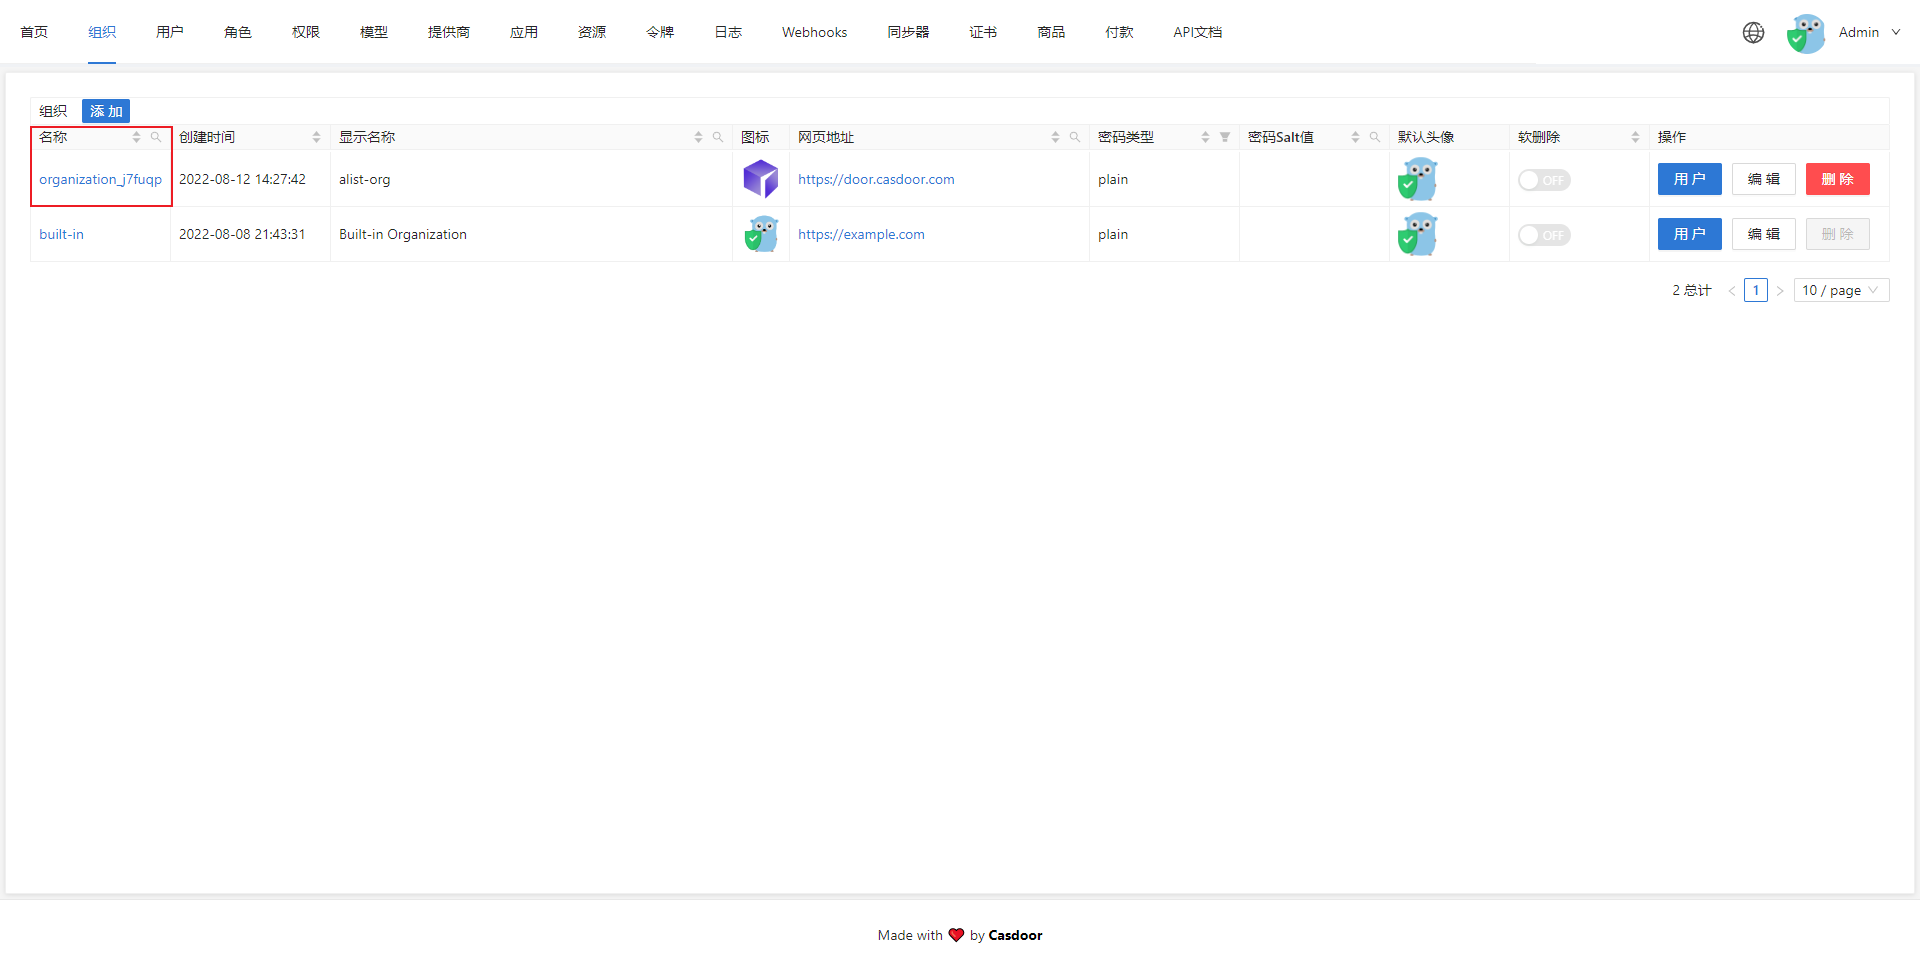1920x969 pixels.
Task: Open the https://door.casdoor.com link
Action: [x=876, y=179]
